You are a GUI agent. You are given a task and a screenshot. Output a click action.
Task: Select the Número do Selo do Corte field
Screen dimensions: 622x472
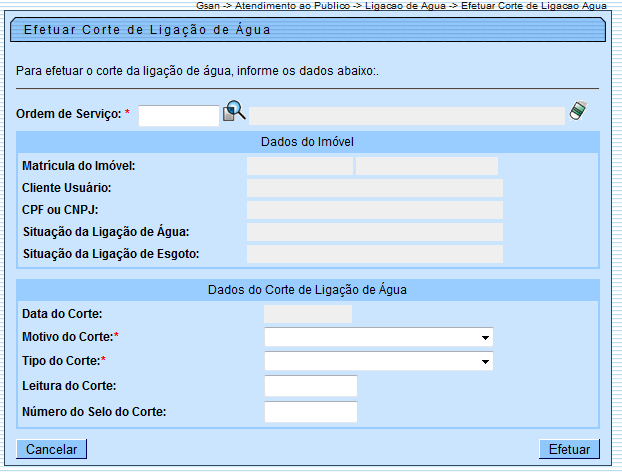(x=310, y=412)
